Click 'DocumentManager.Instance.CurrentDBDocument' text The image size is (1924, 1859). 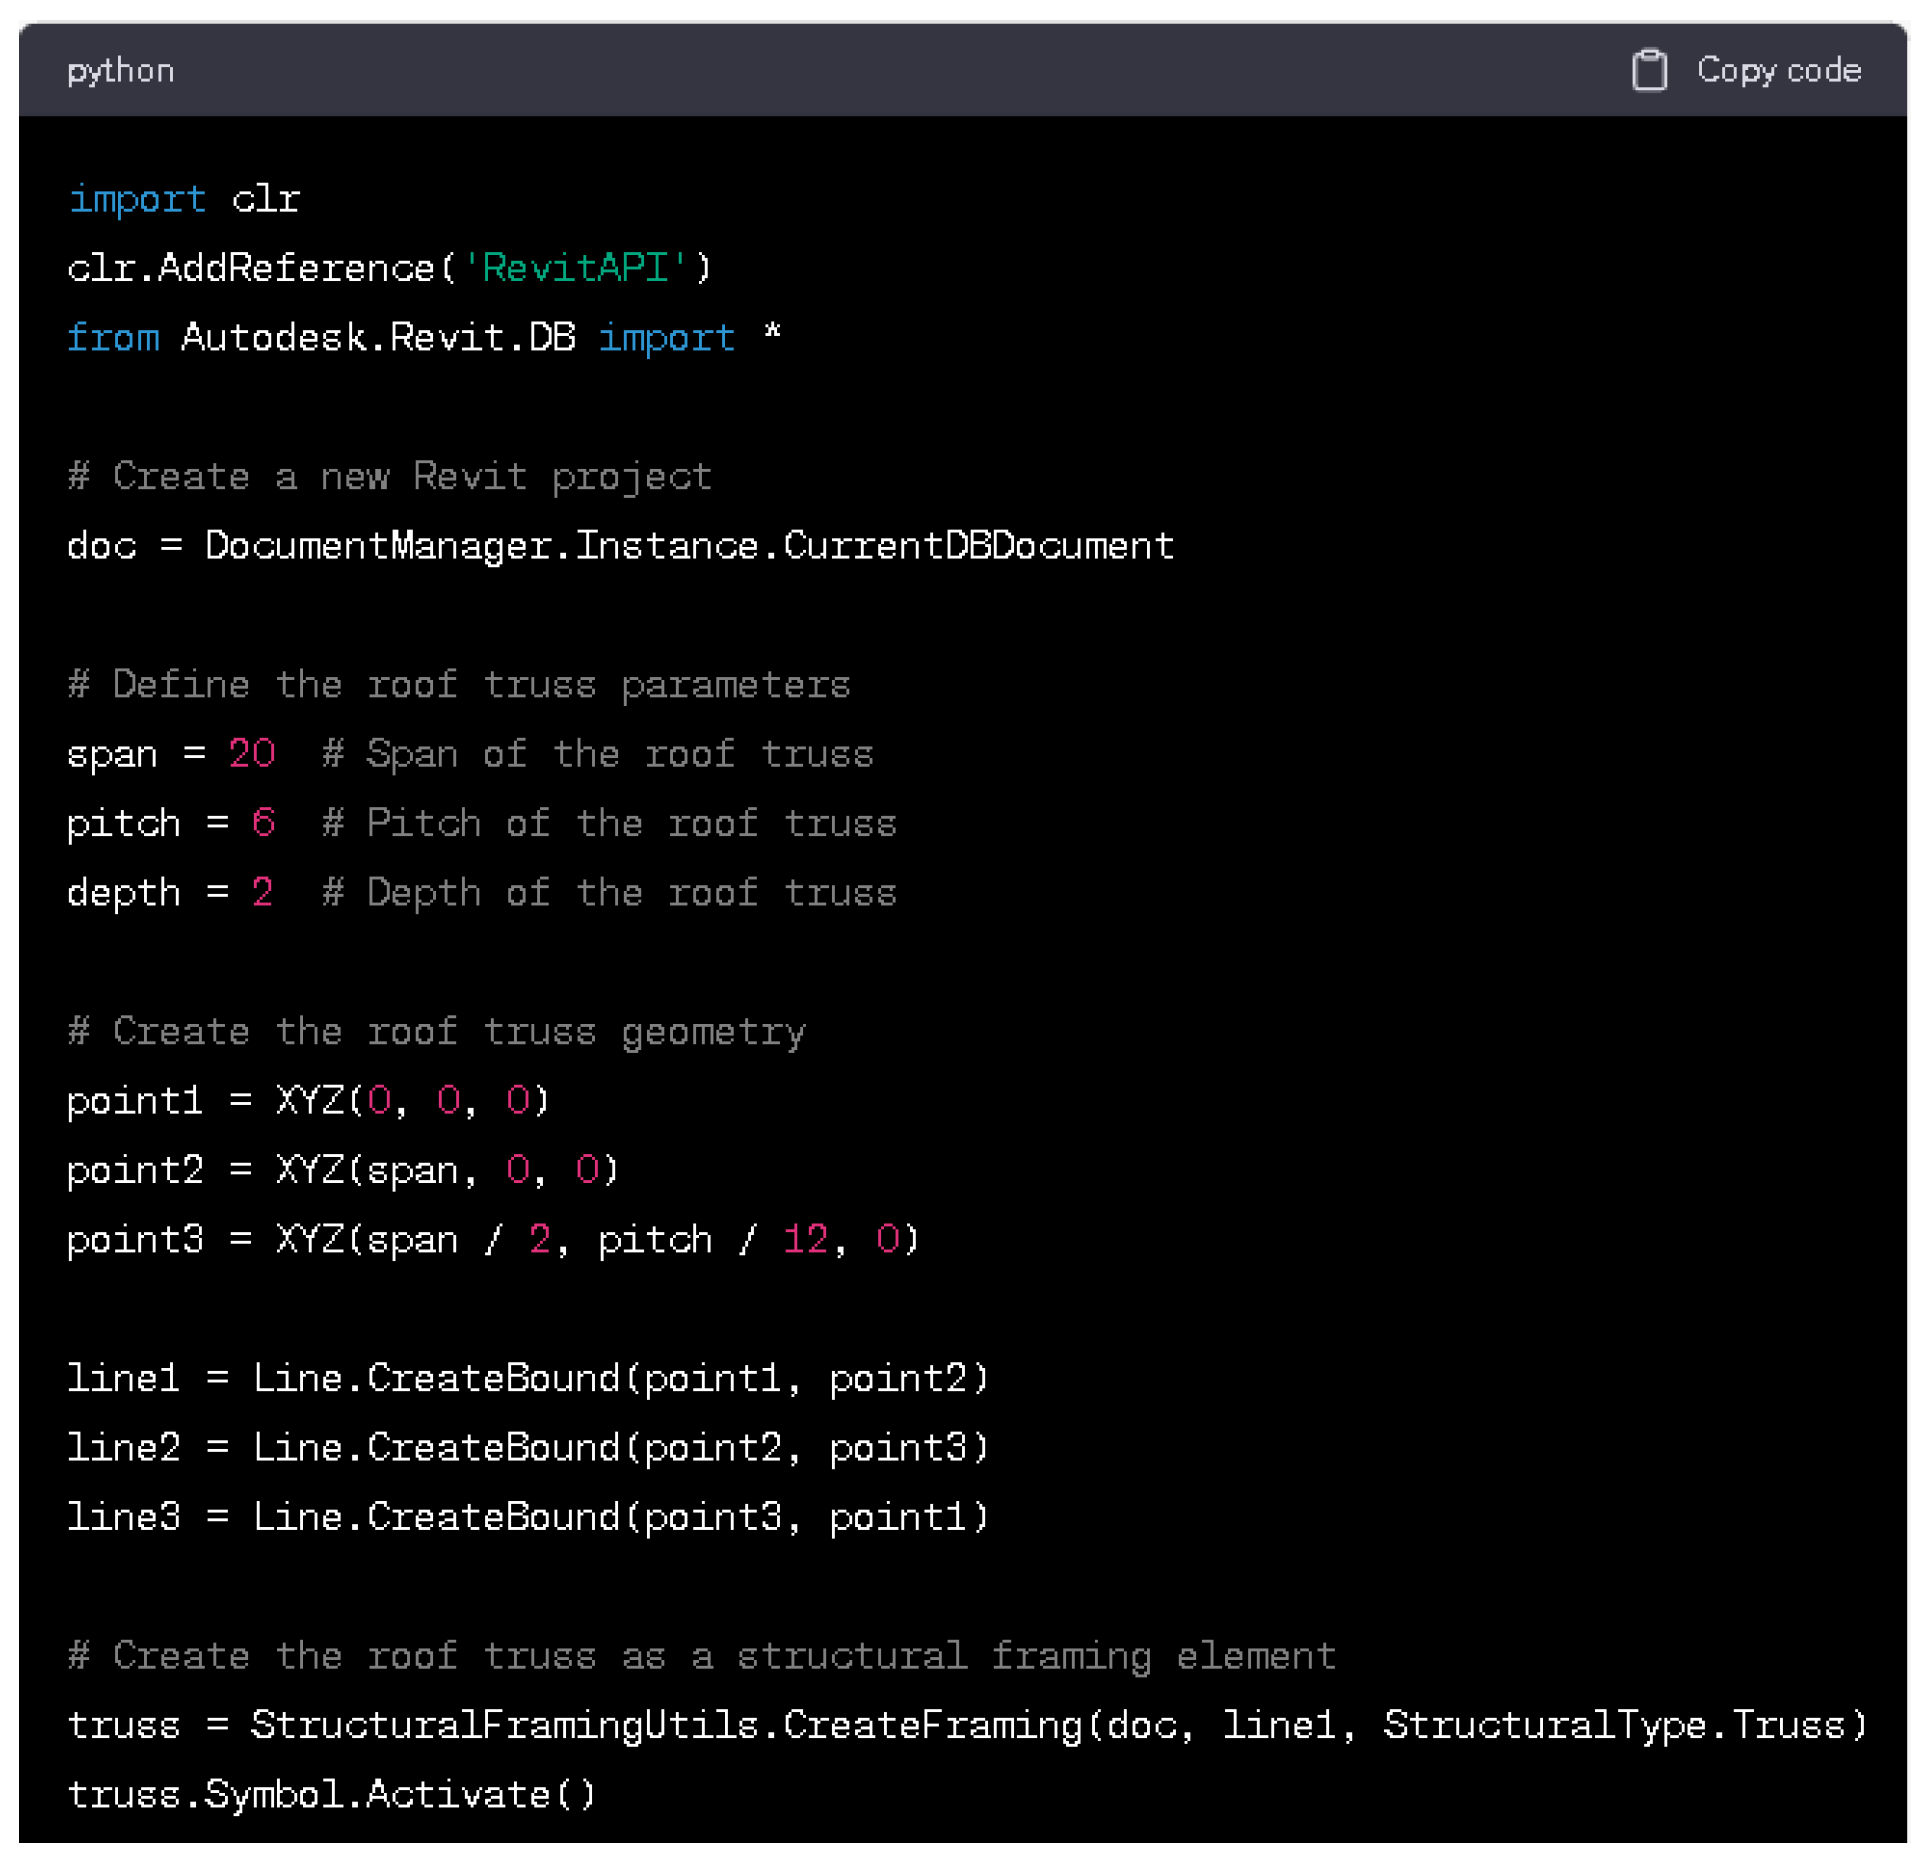tap(689, 546)
